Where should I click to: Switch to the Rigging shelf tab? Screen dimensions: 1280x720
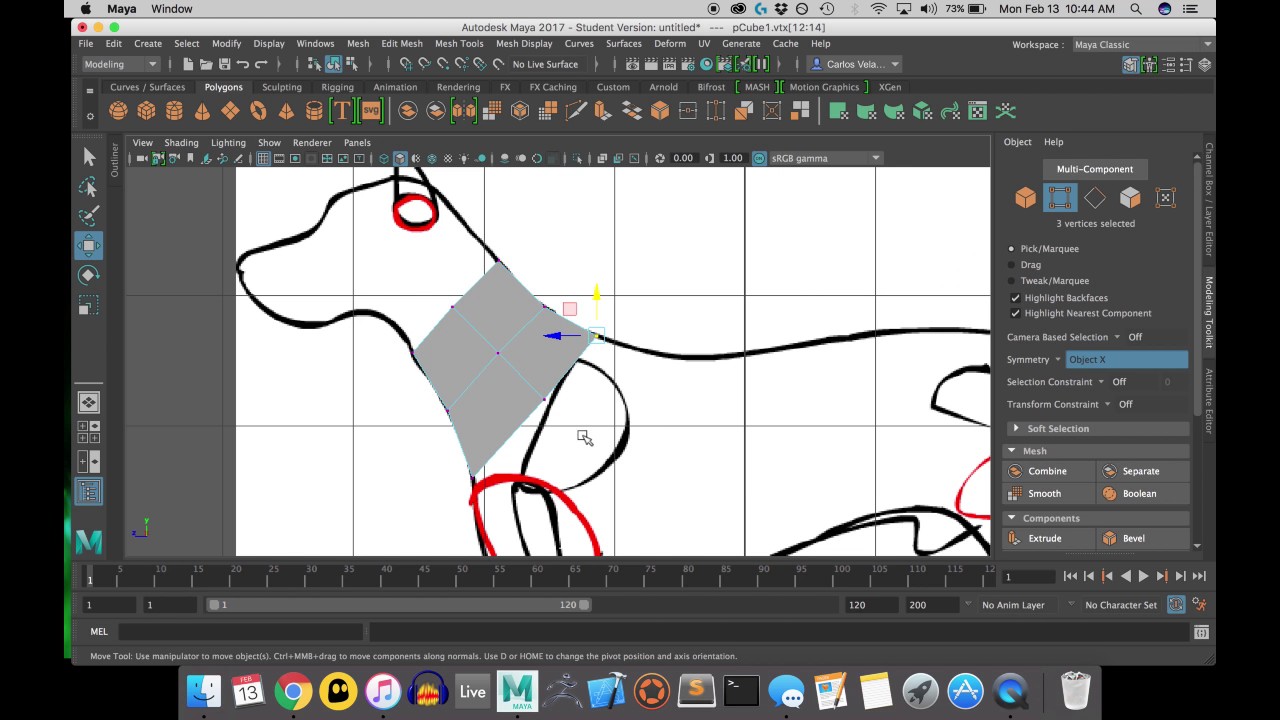(x=337, y=87)
